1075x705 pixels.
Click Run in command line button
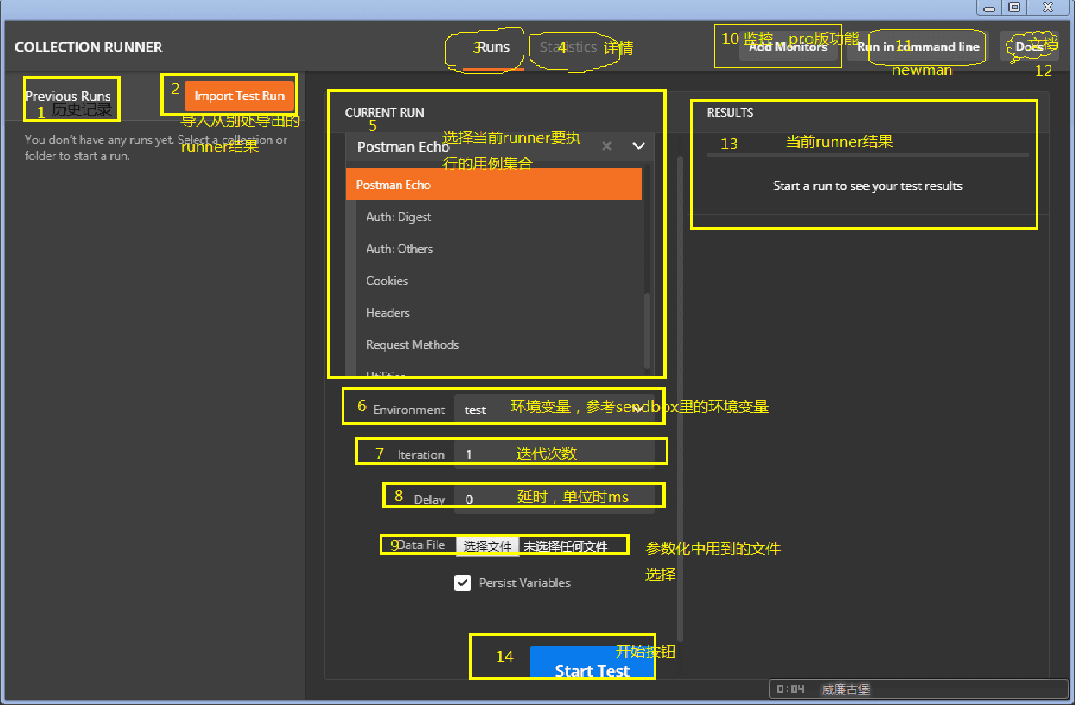pos(918,47)
